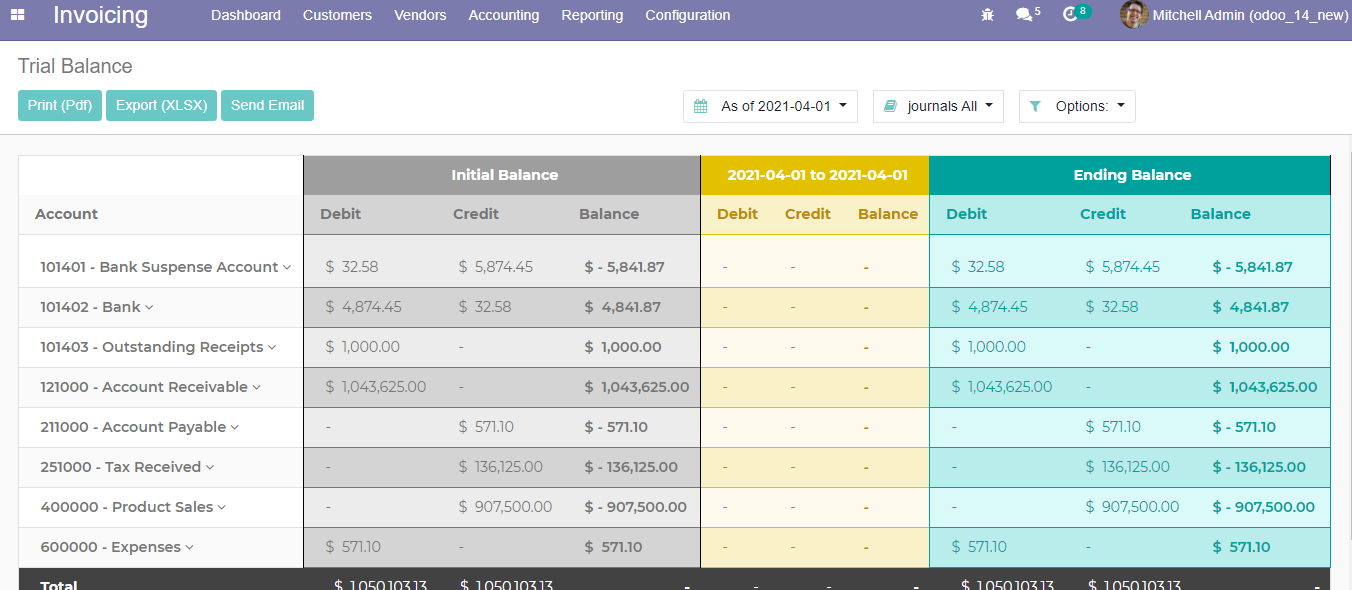Image resolution: width=1352 pixels, height=590 pixels.
Task: Click the funnel filter icon
Action: pyautogui.click(x=1035, y=106)
